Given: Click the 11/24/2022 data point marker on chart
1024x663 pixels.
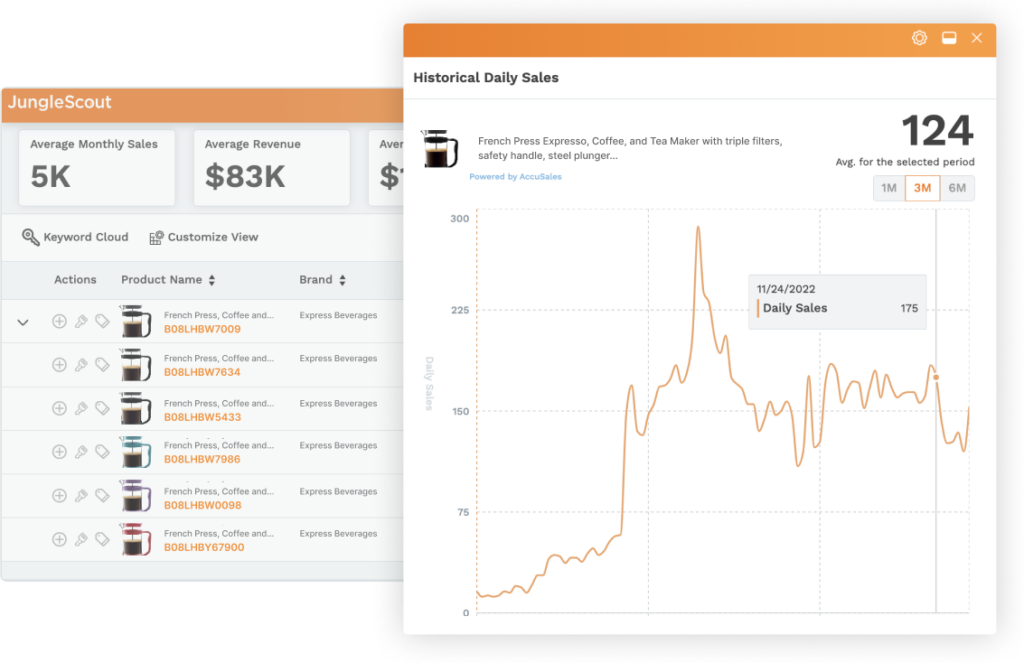Looking at the screenshot, I should coord(936,378).
